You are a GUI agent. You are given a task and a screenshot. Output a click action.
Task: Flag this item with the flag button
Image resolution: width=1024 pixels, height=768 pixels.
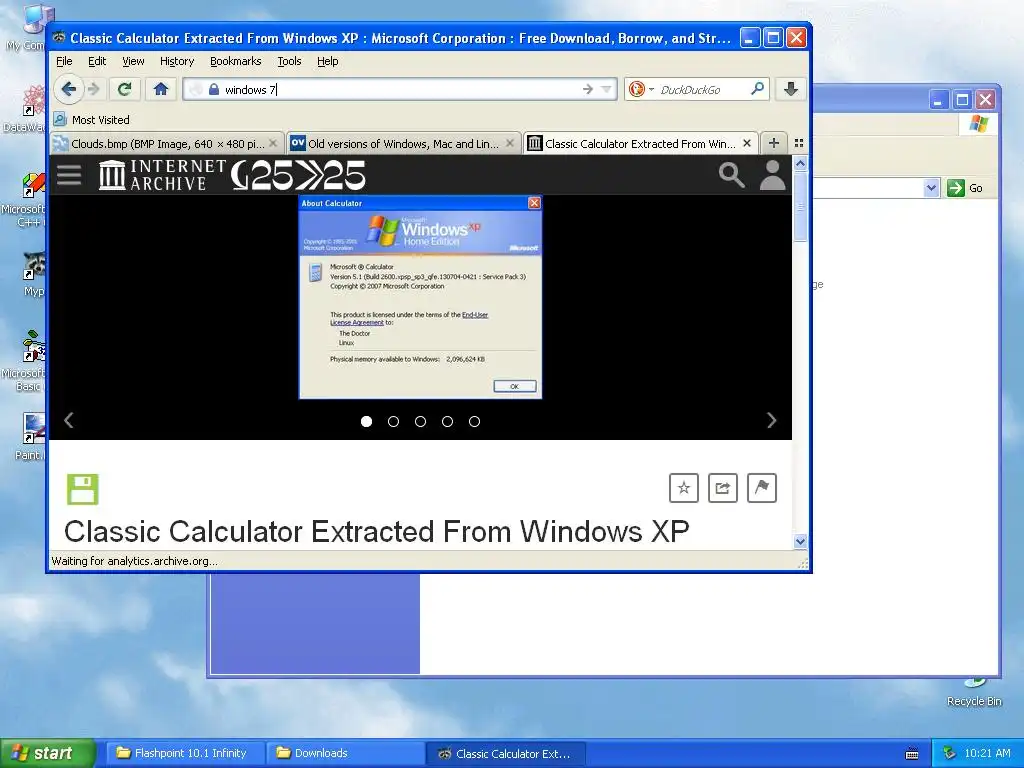[x=761, y=488]
